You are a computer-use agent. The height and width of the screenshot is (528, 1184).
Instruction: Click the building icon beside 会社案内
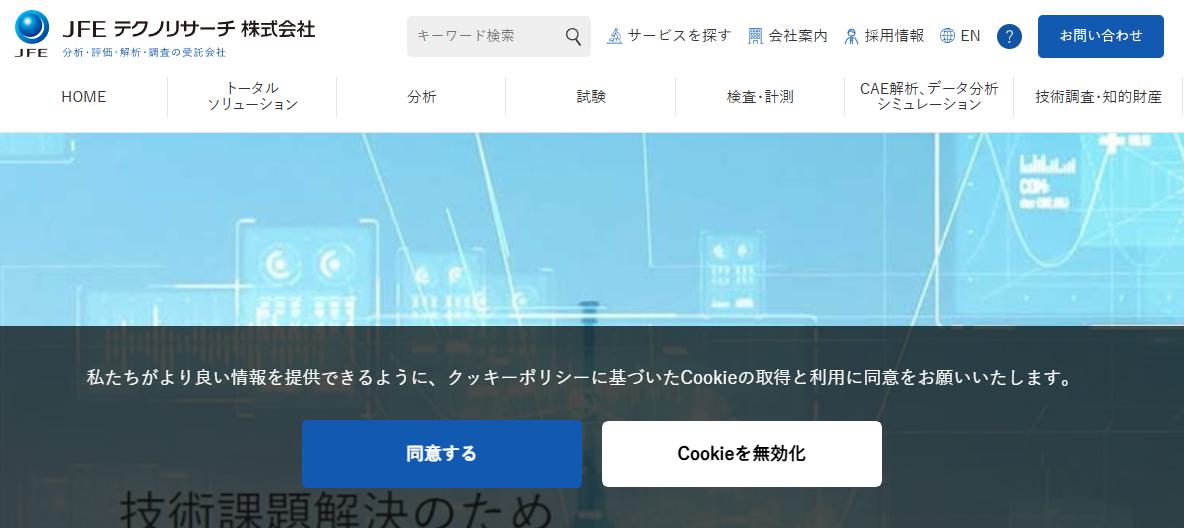tap(755, 36)
